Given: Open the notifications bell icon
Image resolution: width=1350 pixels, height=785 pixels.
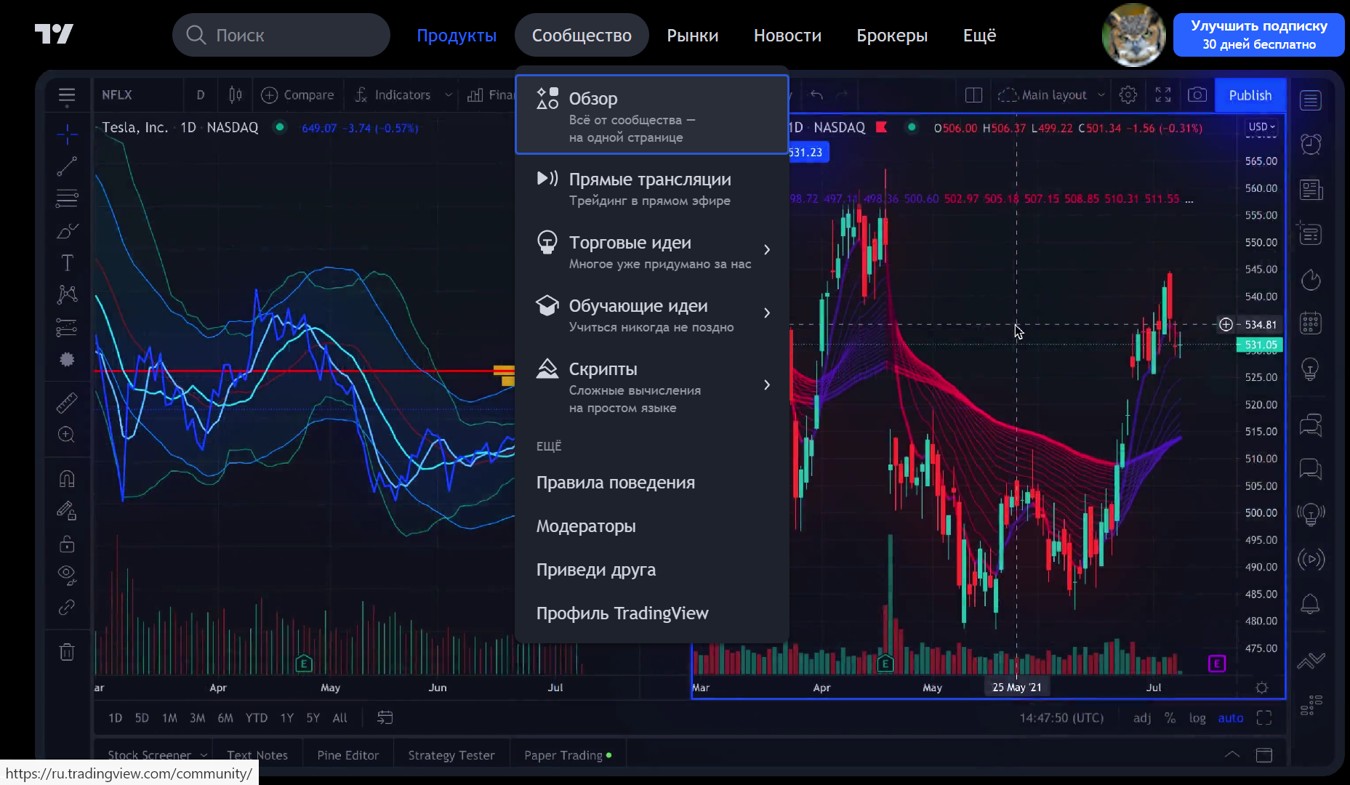Looking at the screenshot, I should (x=1311, y=604).
